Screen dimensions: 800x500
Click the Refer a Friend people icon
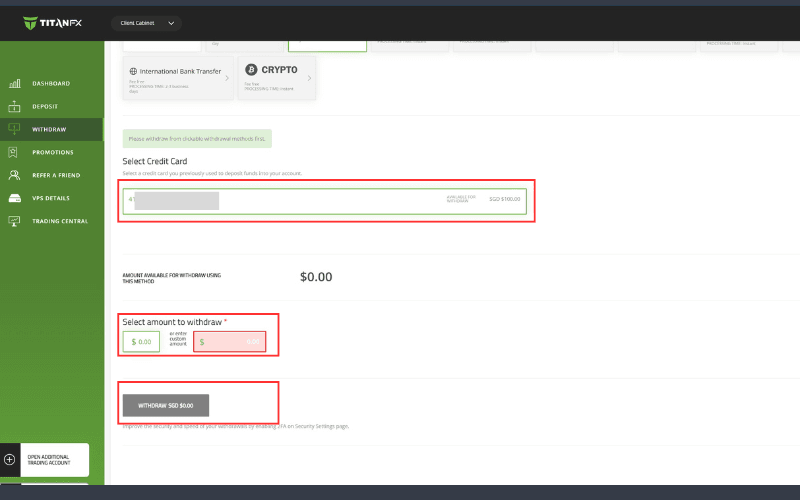tap(14, 175)
